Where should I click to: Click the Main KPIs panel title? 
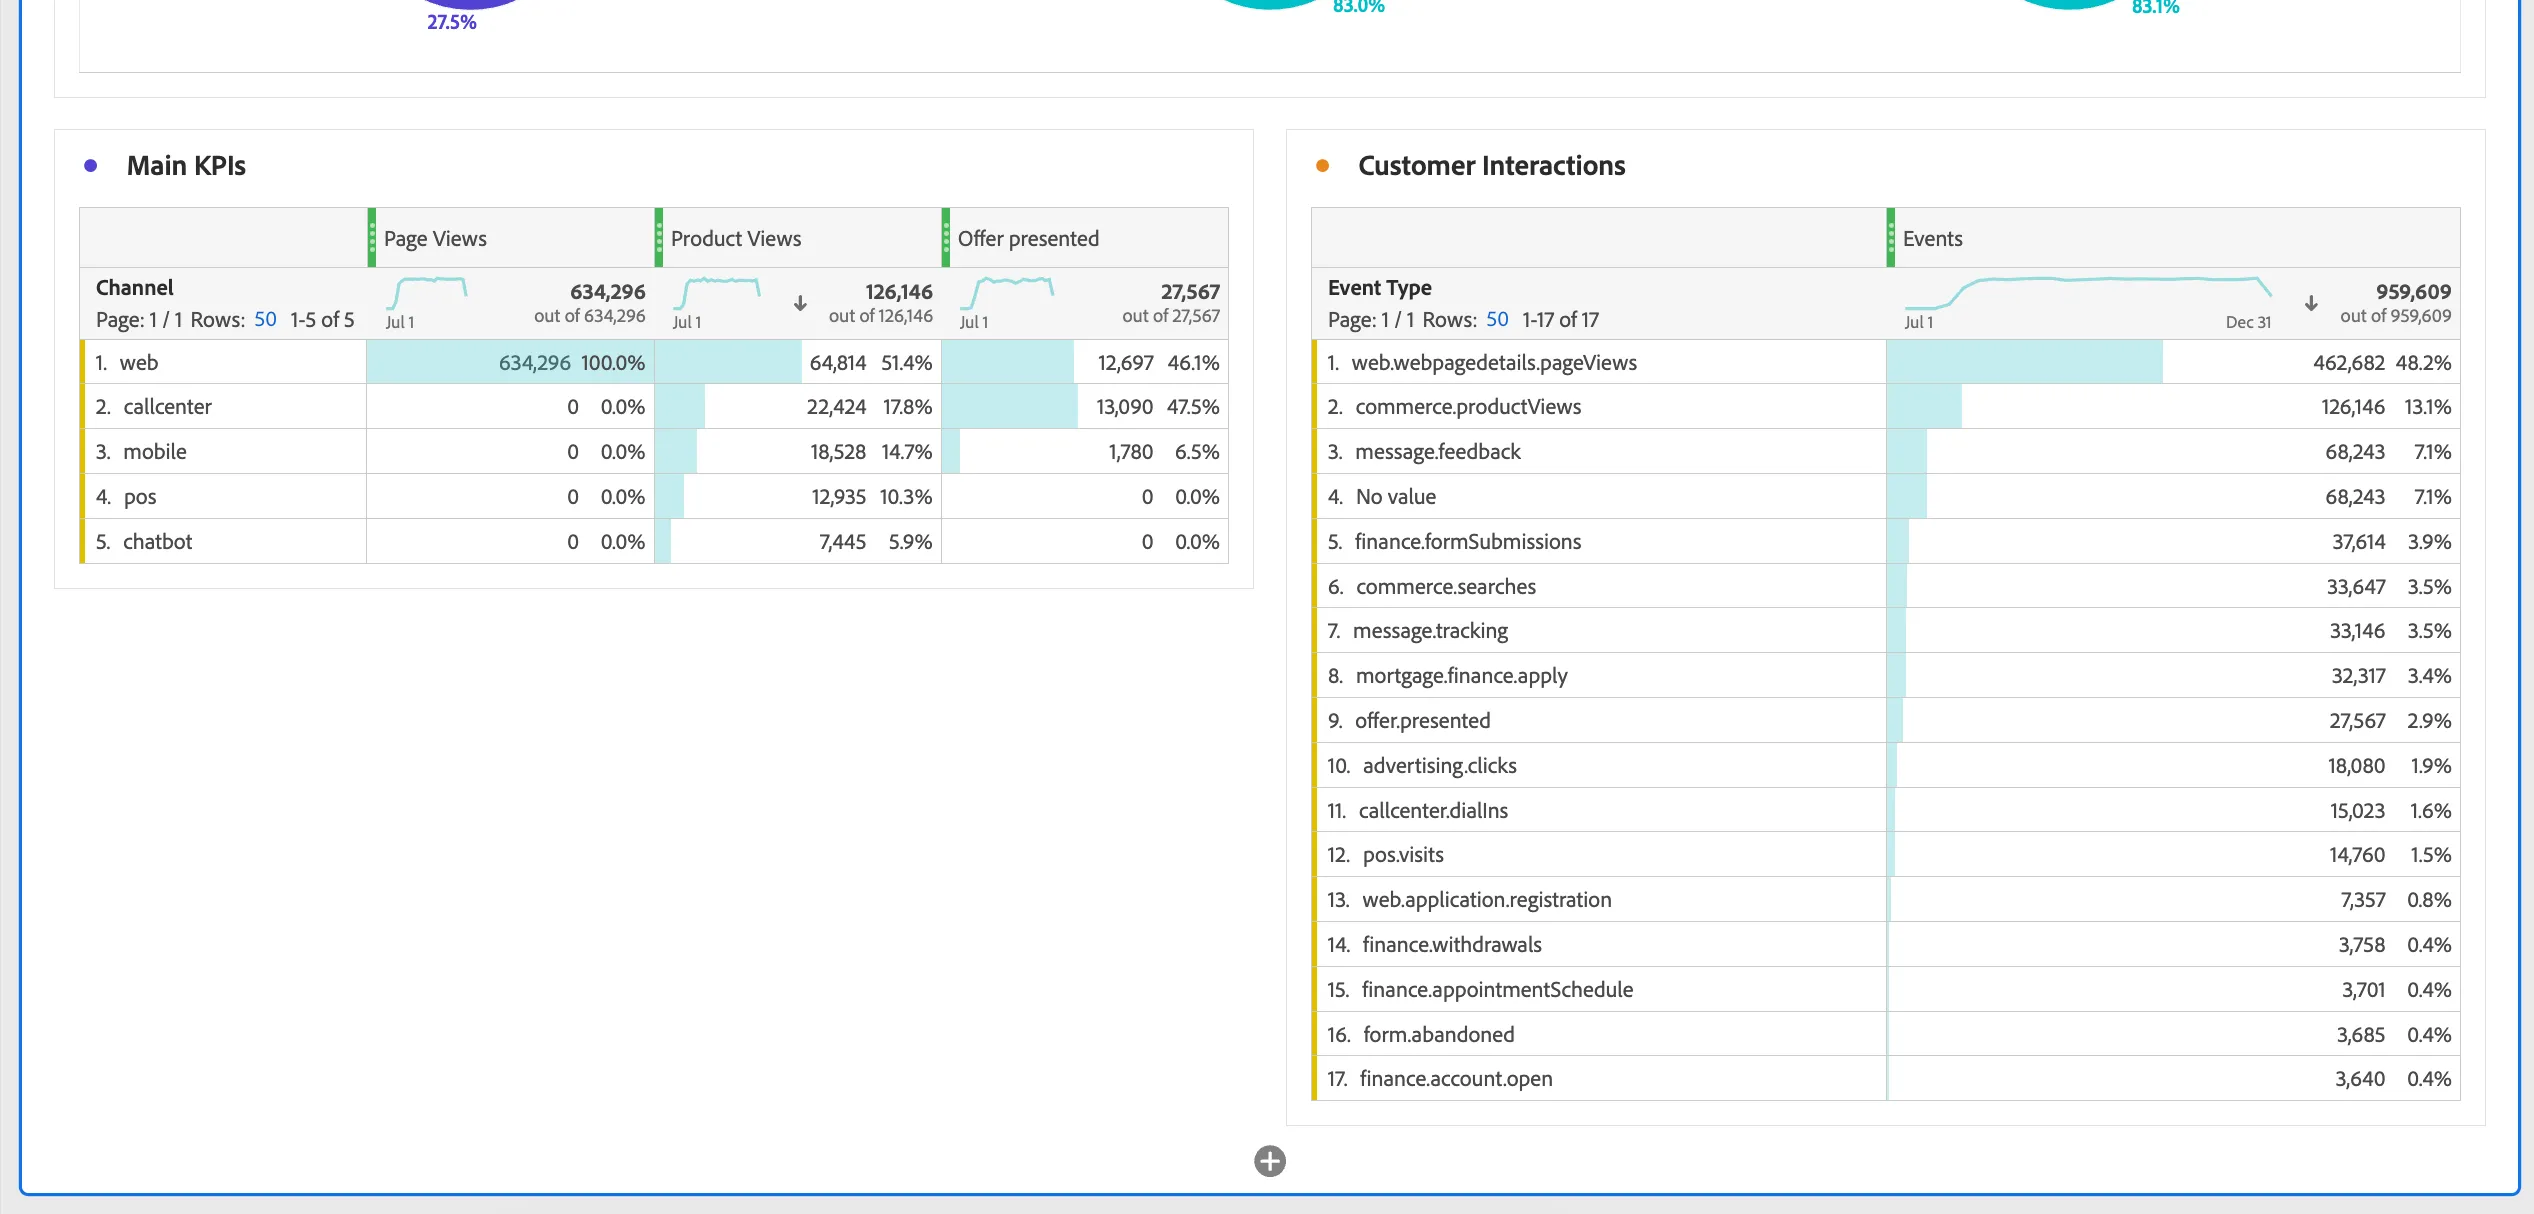186,166
